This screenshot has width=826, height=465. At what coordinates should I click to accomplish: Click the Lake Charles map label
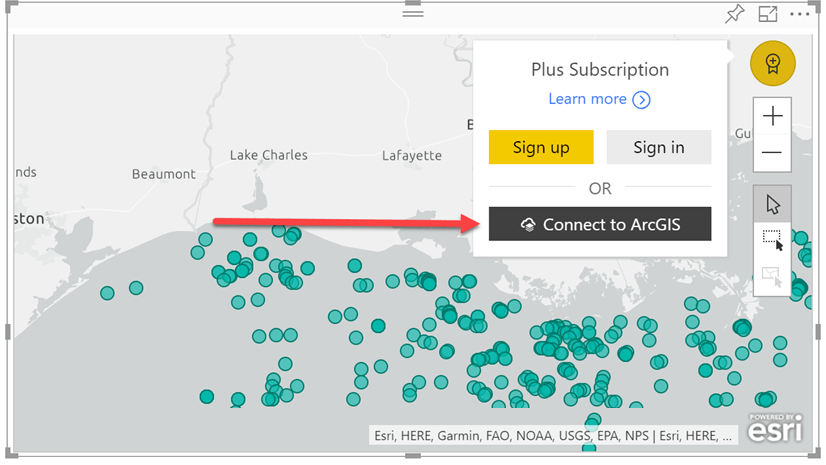pyautogui.click(x=268, y=155)
